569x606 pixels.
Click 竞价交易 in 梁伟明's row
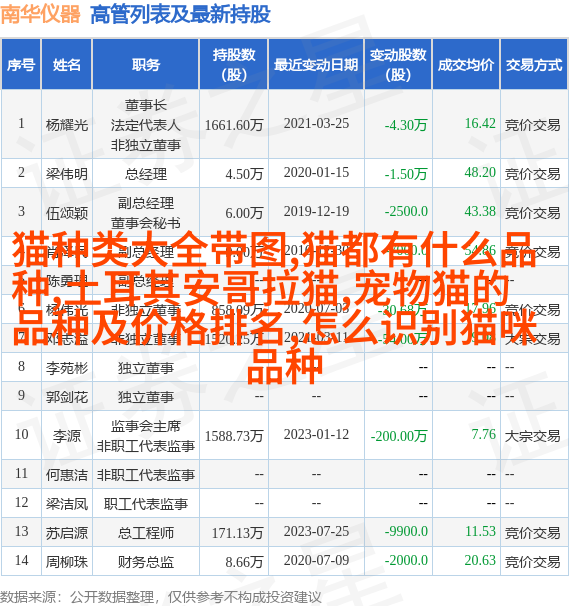click(532, 174)
